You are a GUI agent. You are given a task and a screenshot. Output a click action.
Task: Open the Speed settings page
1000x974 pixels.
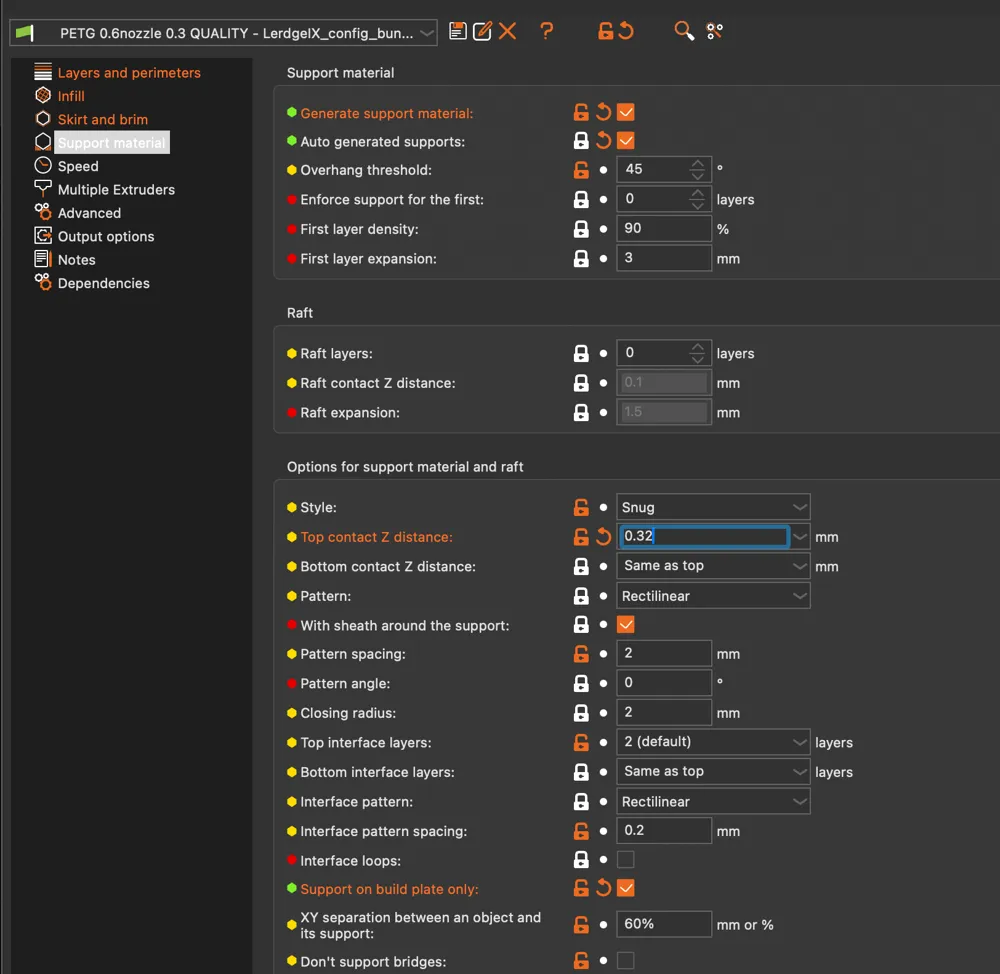click(78, 166)
